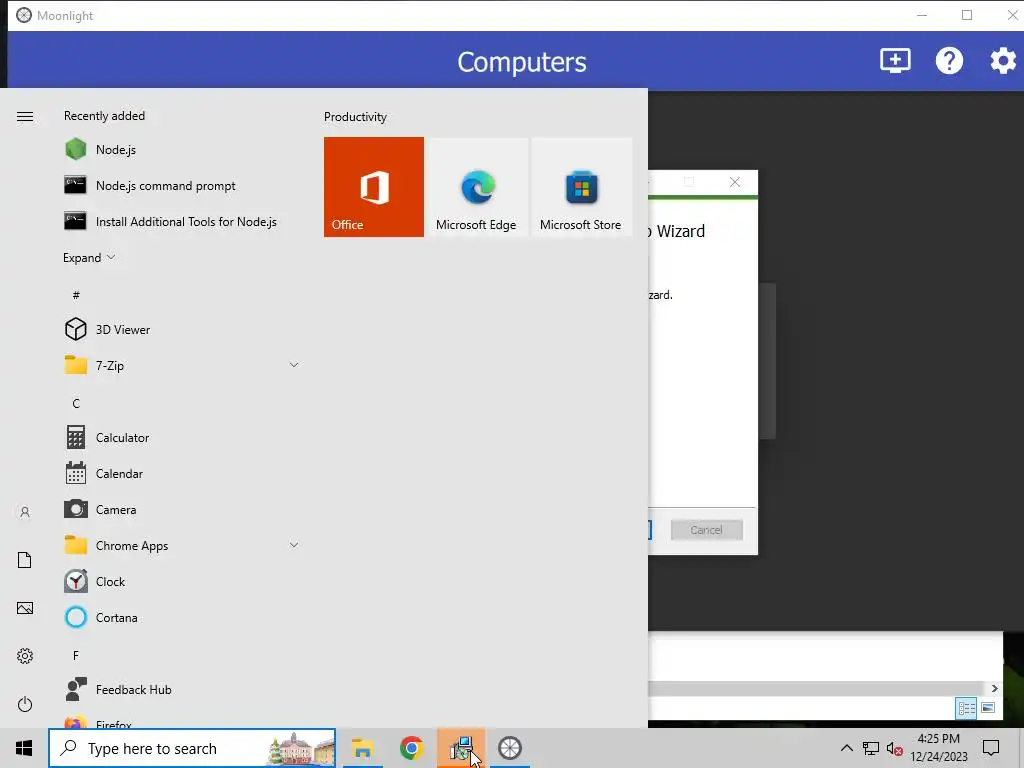Viewport: 1024px width, 768px height.
Task: Click the highlighted installer icon in taskbar
Action: coord(461,748)
